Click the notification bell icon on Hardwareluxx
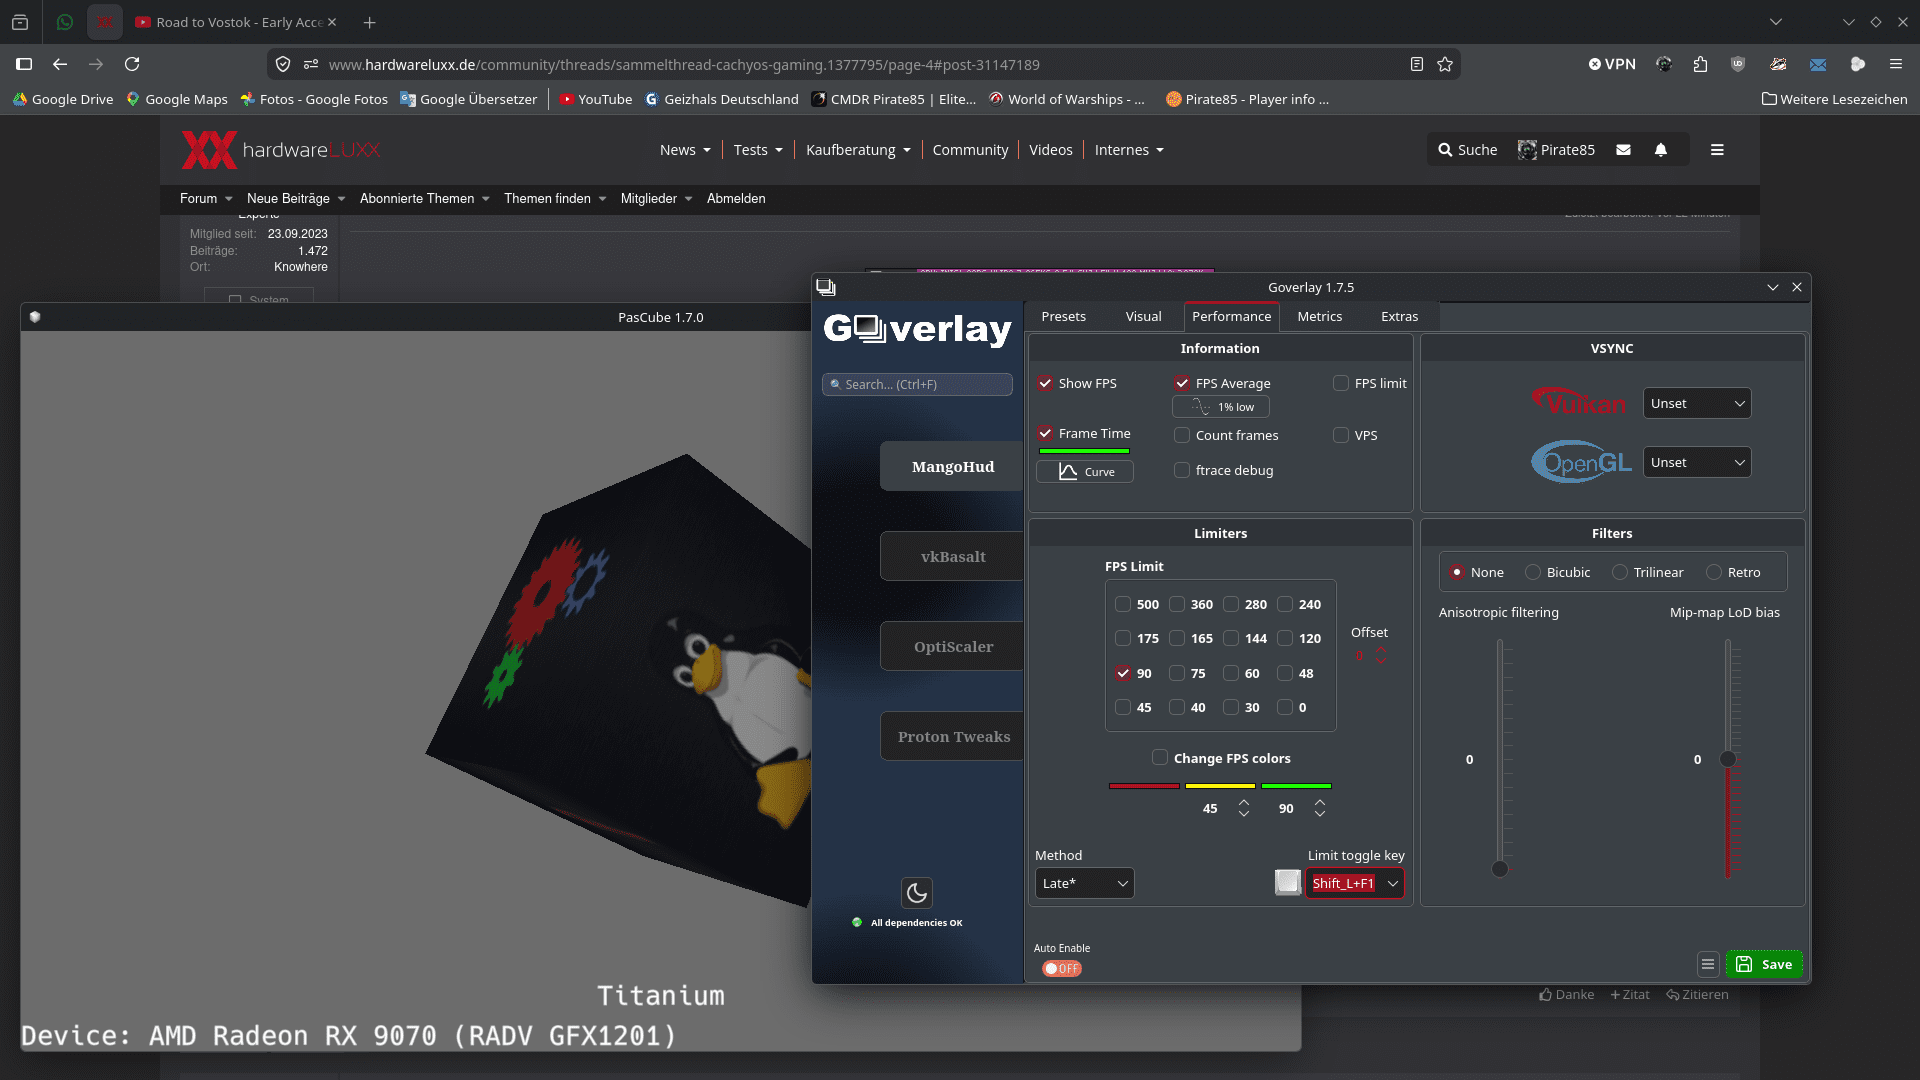The height and width of the screenshot is (1080, 1920). click(x=1661, y=150)
